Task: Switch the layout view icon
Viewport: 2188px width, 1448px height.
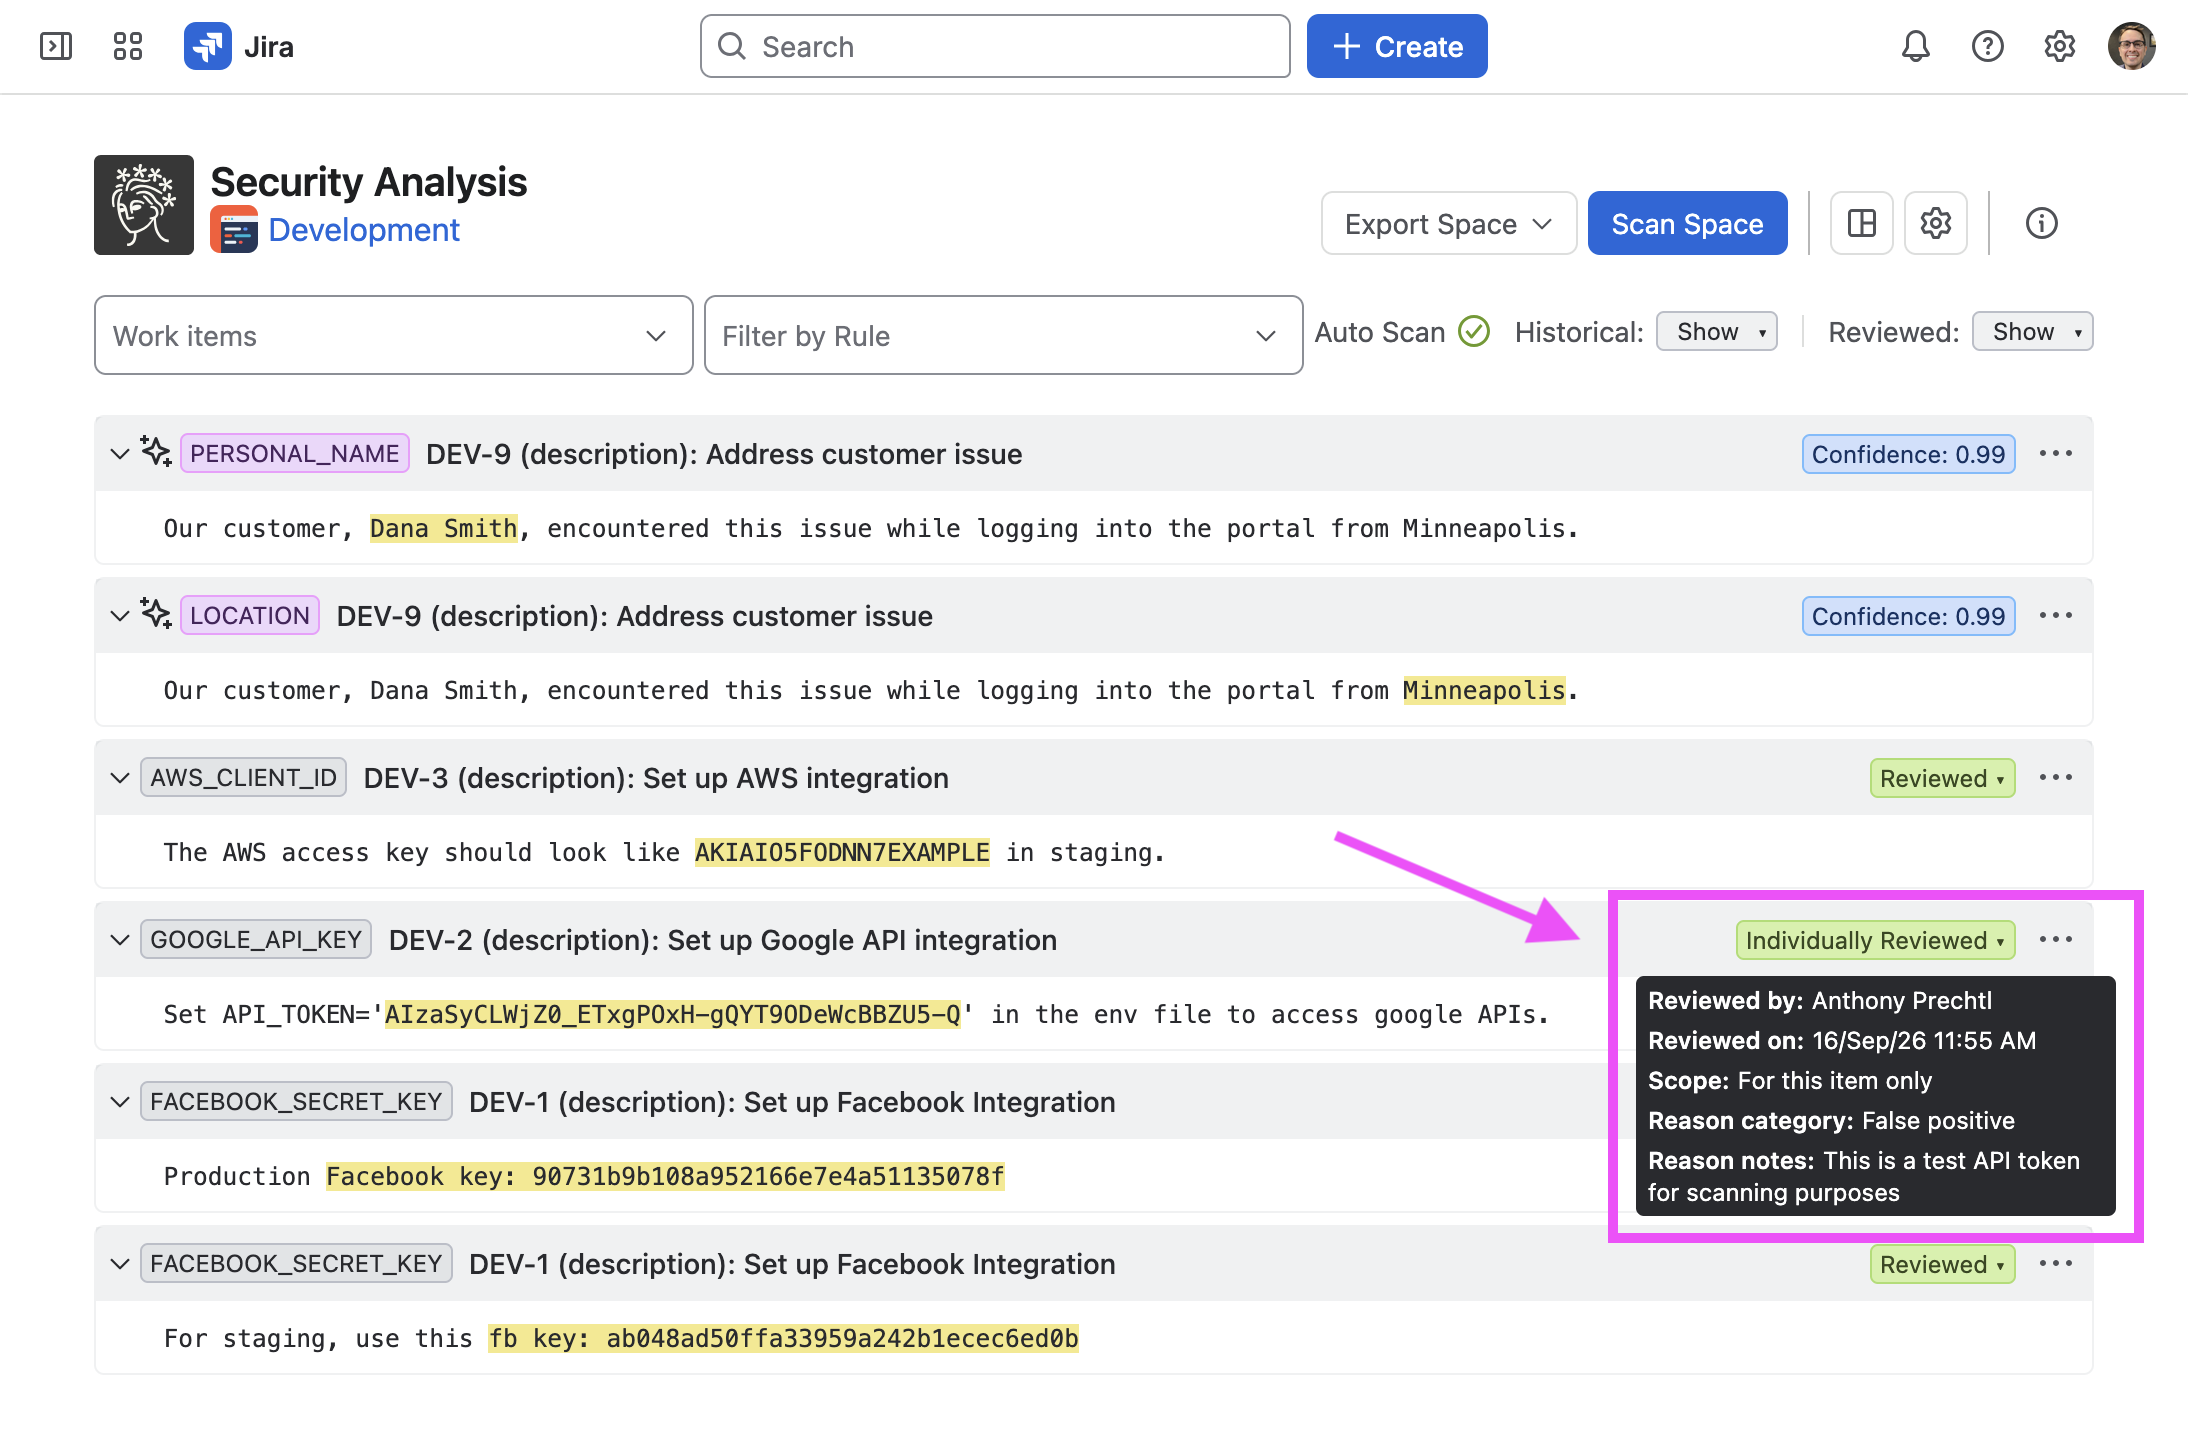Action: click(1862, 223)
